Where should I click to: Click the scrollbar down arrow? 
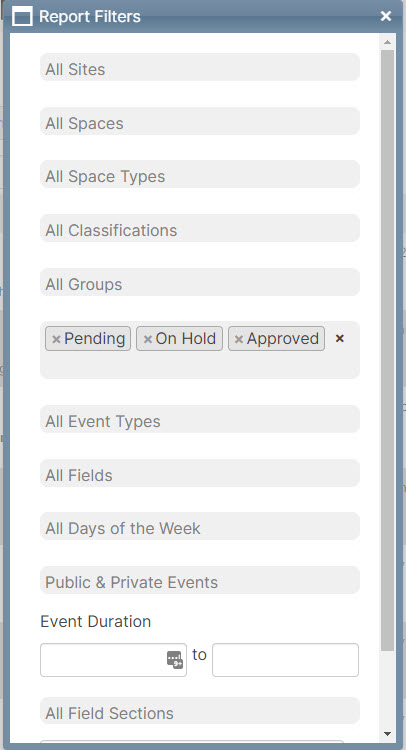(x=387, y=733)
